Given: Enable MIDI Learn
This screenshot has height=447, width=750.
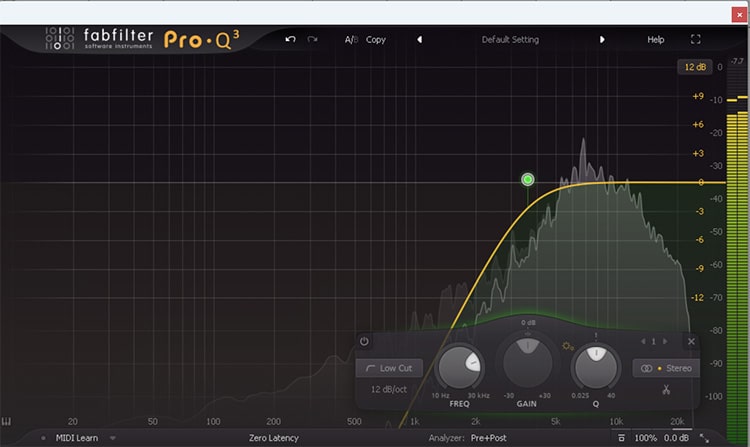Looking at the screenshot, I should [77, 438].
